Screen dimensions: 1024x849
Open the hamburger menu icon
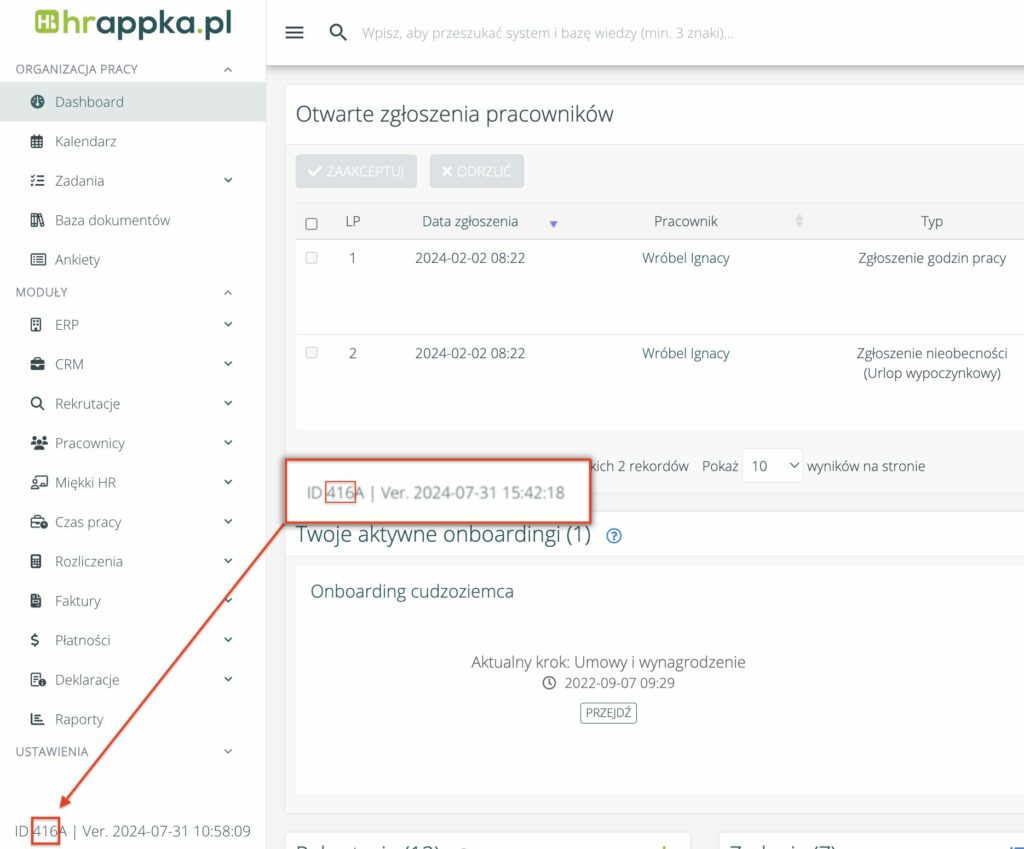pos(294,33)
